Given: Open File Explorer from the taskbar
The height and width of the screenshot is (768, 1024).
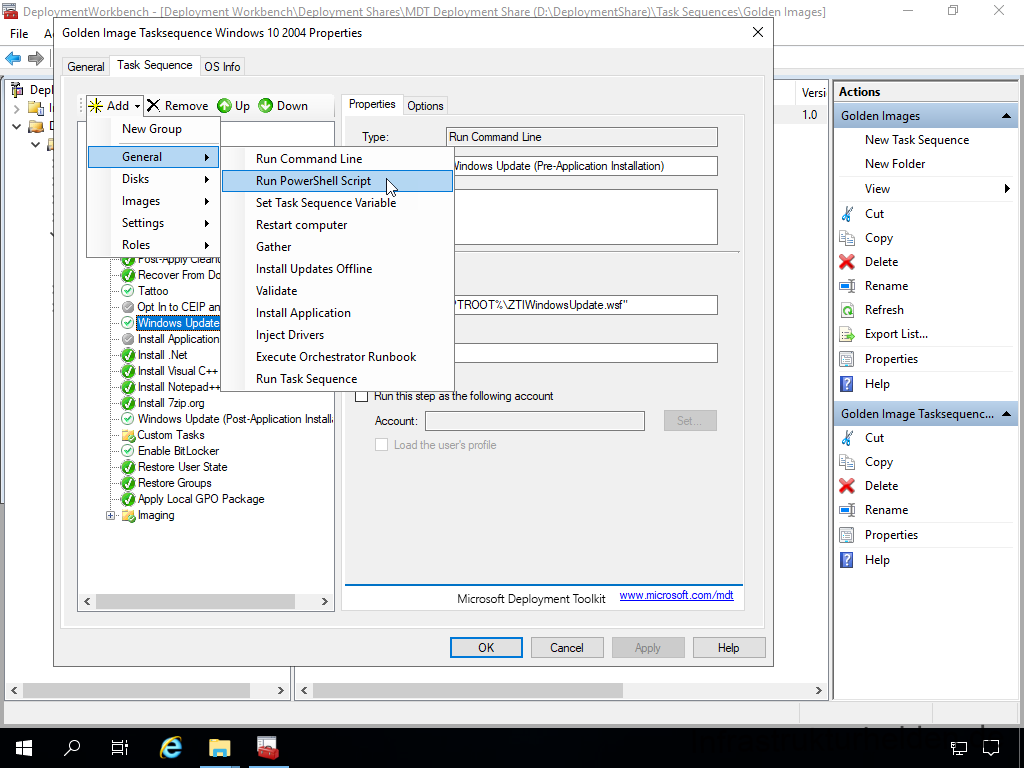Looking at the screenshot, I should [219, 748].
